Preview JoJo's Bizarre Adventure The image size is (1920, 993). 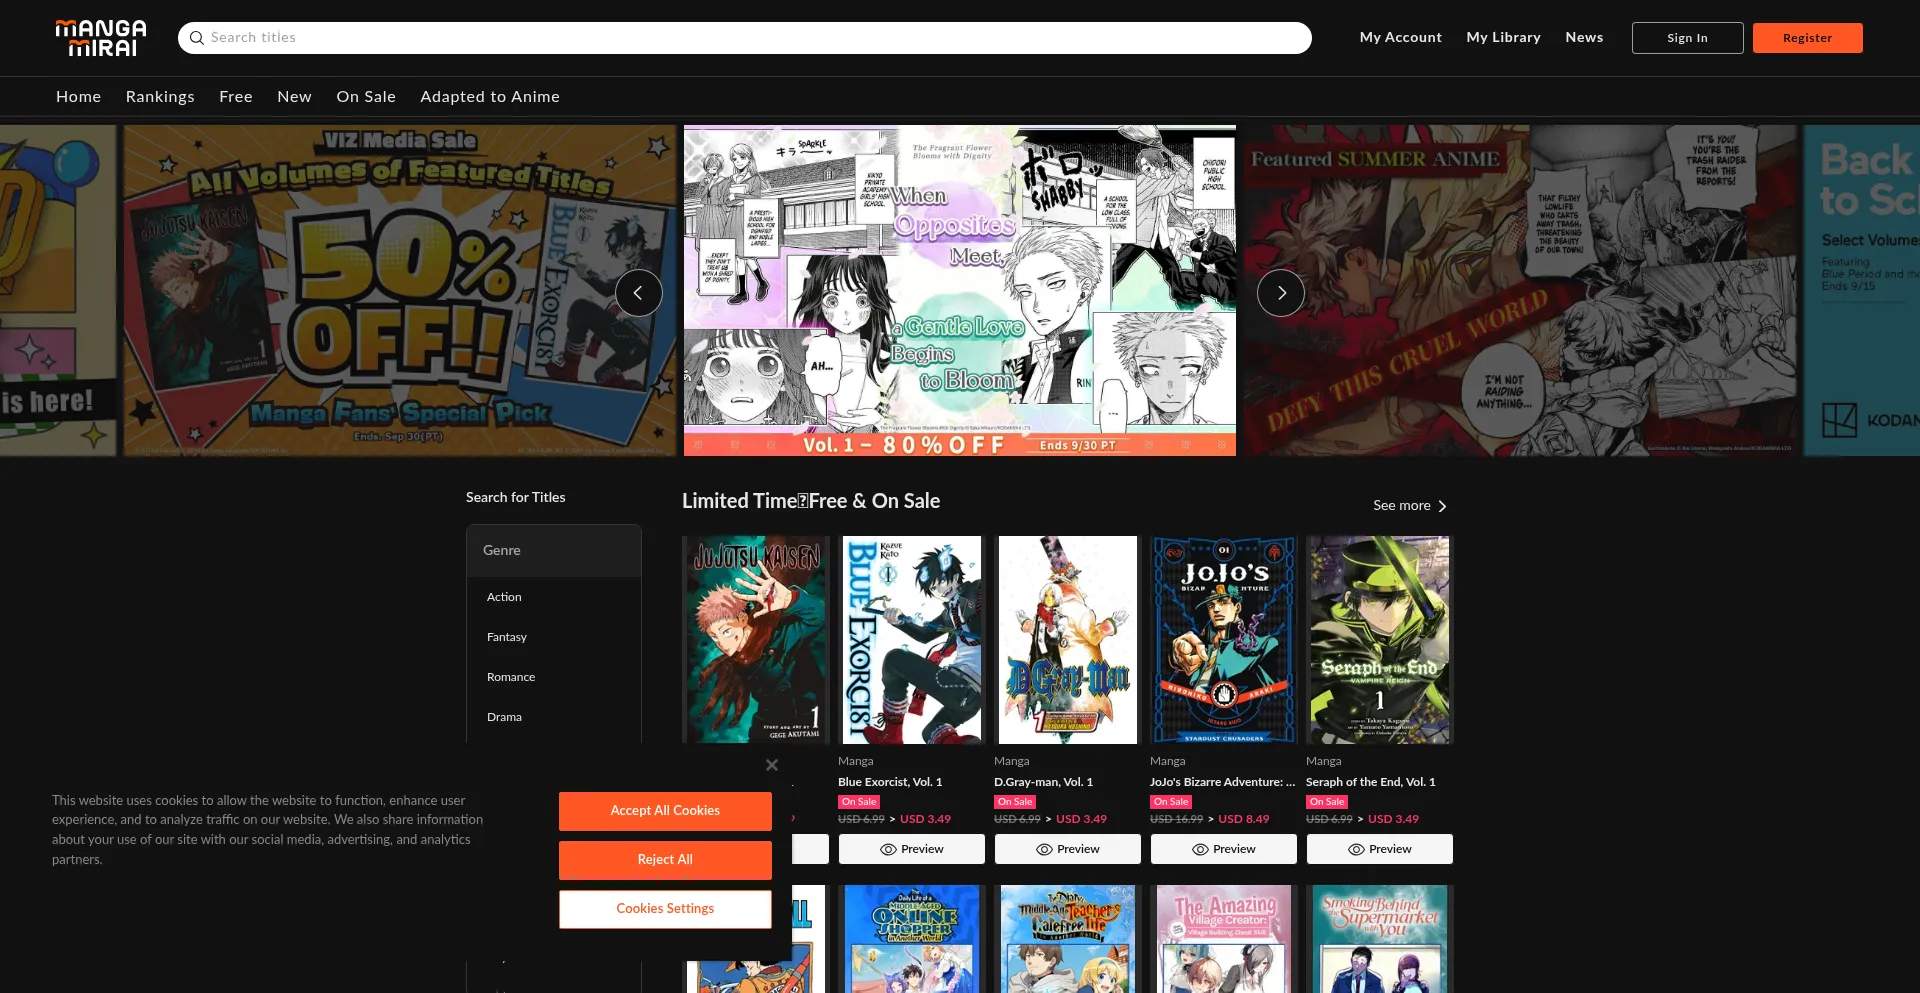[x=1224, y=849]
